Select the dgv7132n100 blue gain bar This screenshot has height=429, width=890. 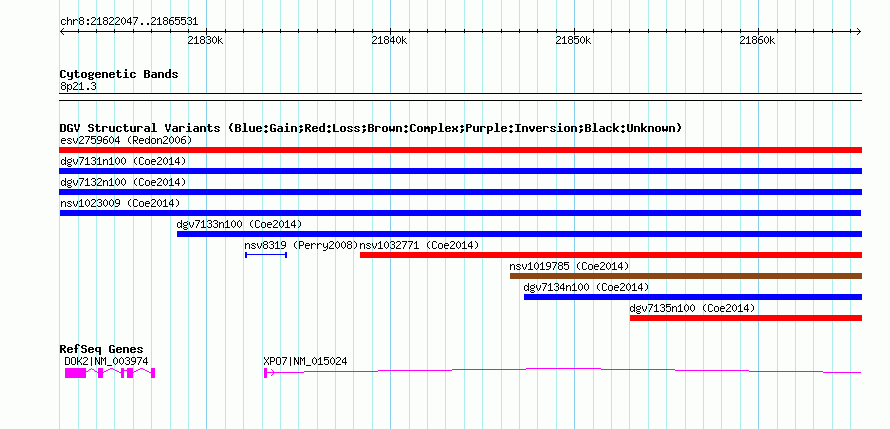coord(460,192)
